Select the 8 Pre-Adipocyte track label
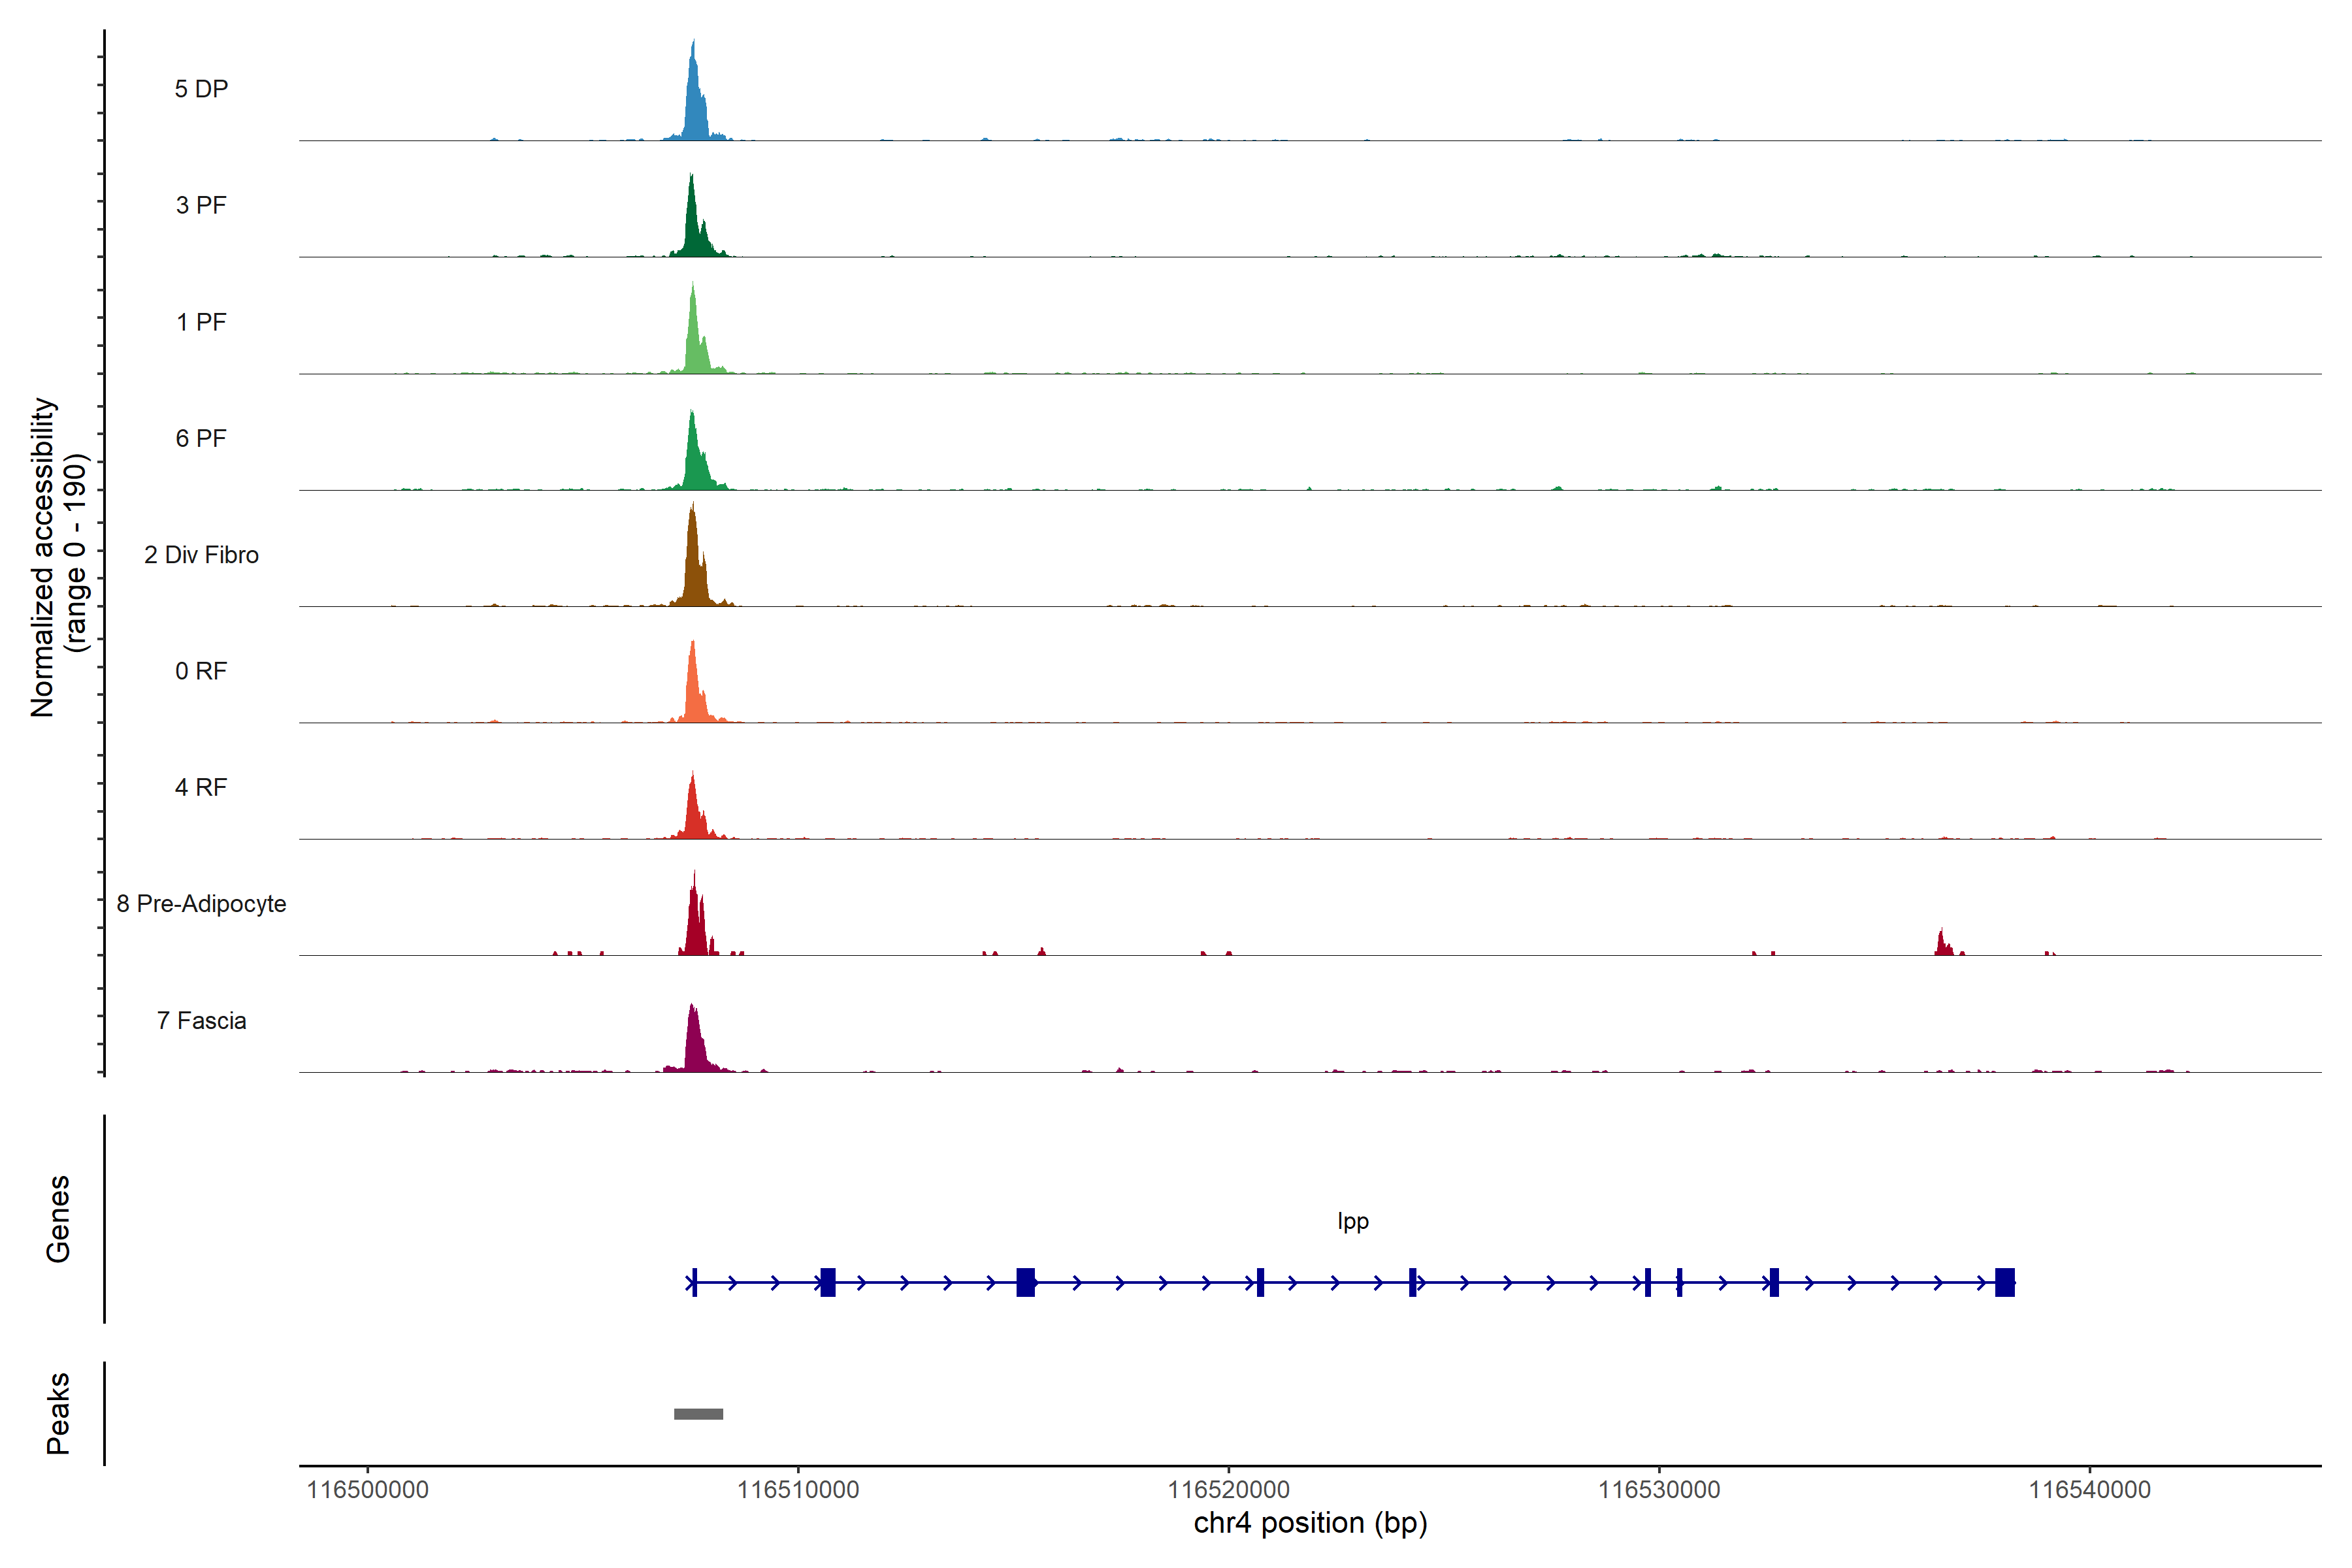Image resolution: width=2352 pixels, height=1568 pixels. (201, 904)
